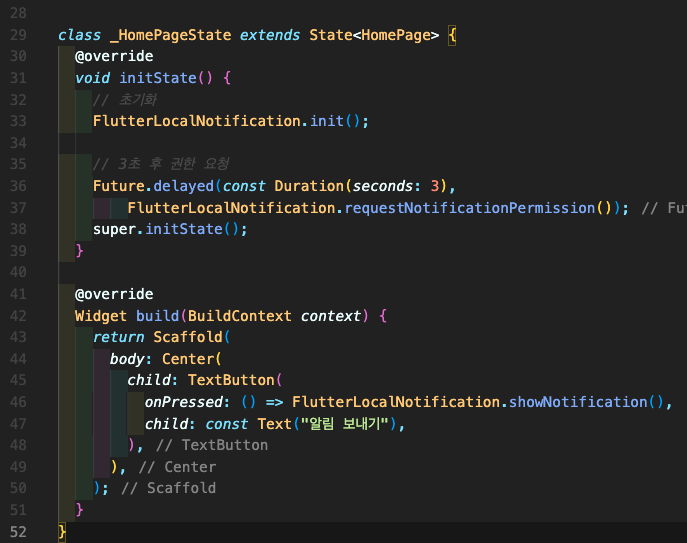The height and width of the screenshot is (543, 687).
Task: Click the comment '// 3초 후 권한 요청'
Action: coord(161,164)
